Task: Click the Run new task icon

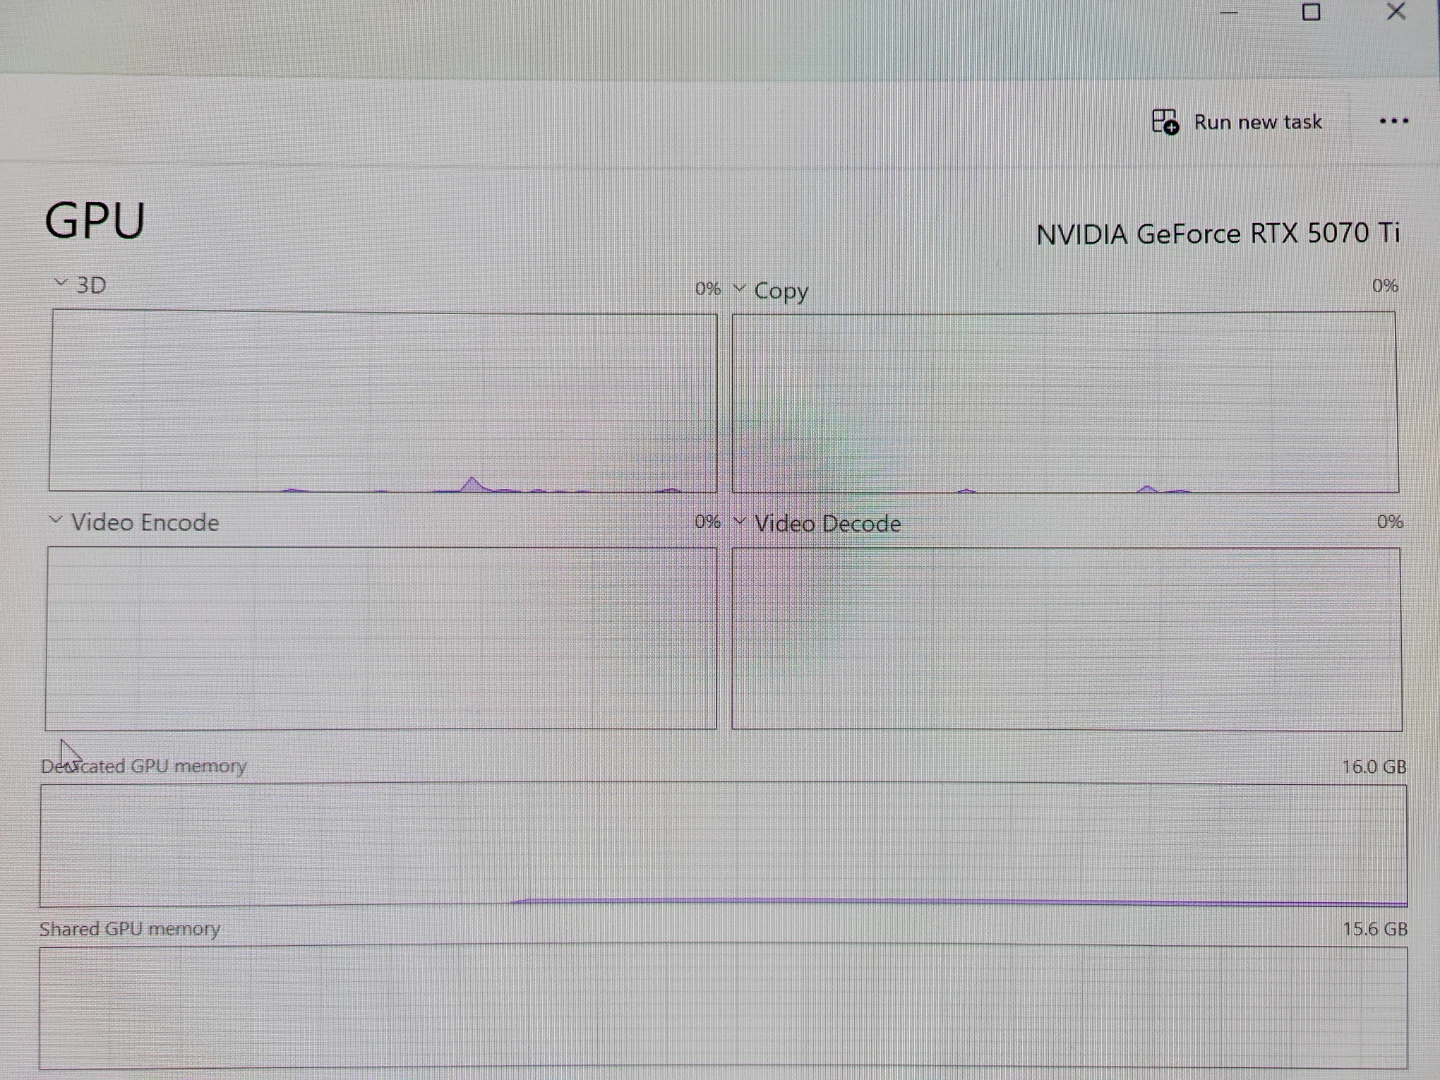Action: (1165, 122)
